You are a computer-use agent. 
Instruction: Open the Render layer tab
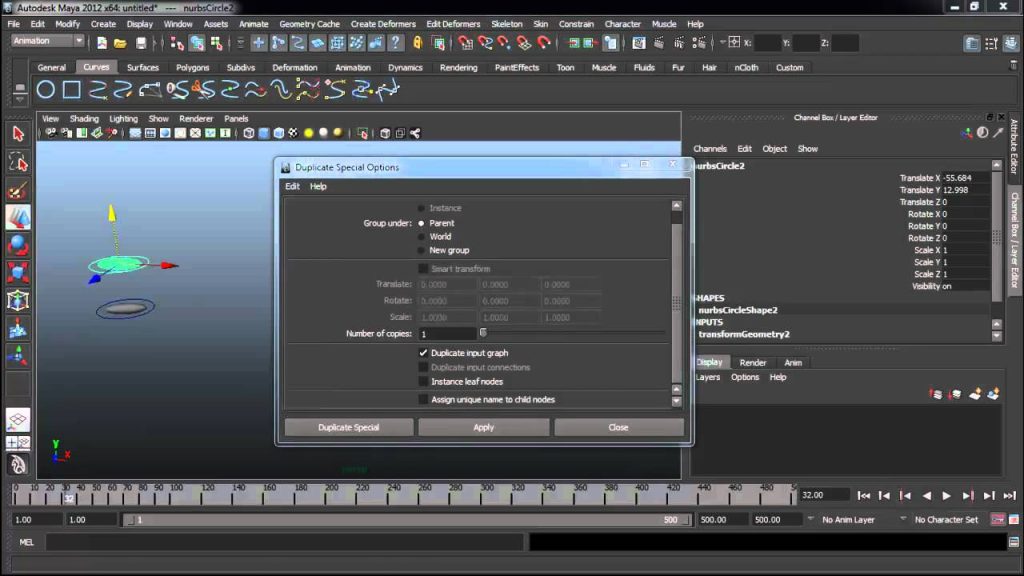click(x=752, y=362)
